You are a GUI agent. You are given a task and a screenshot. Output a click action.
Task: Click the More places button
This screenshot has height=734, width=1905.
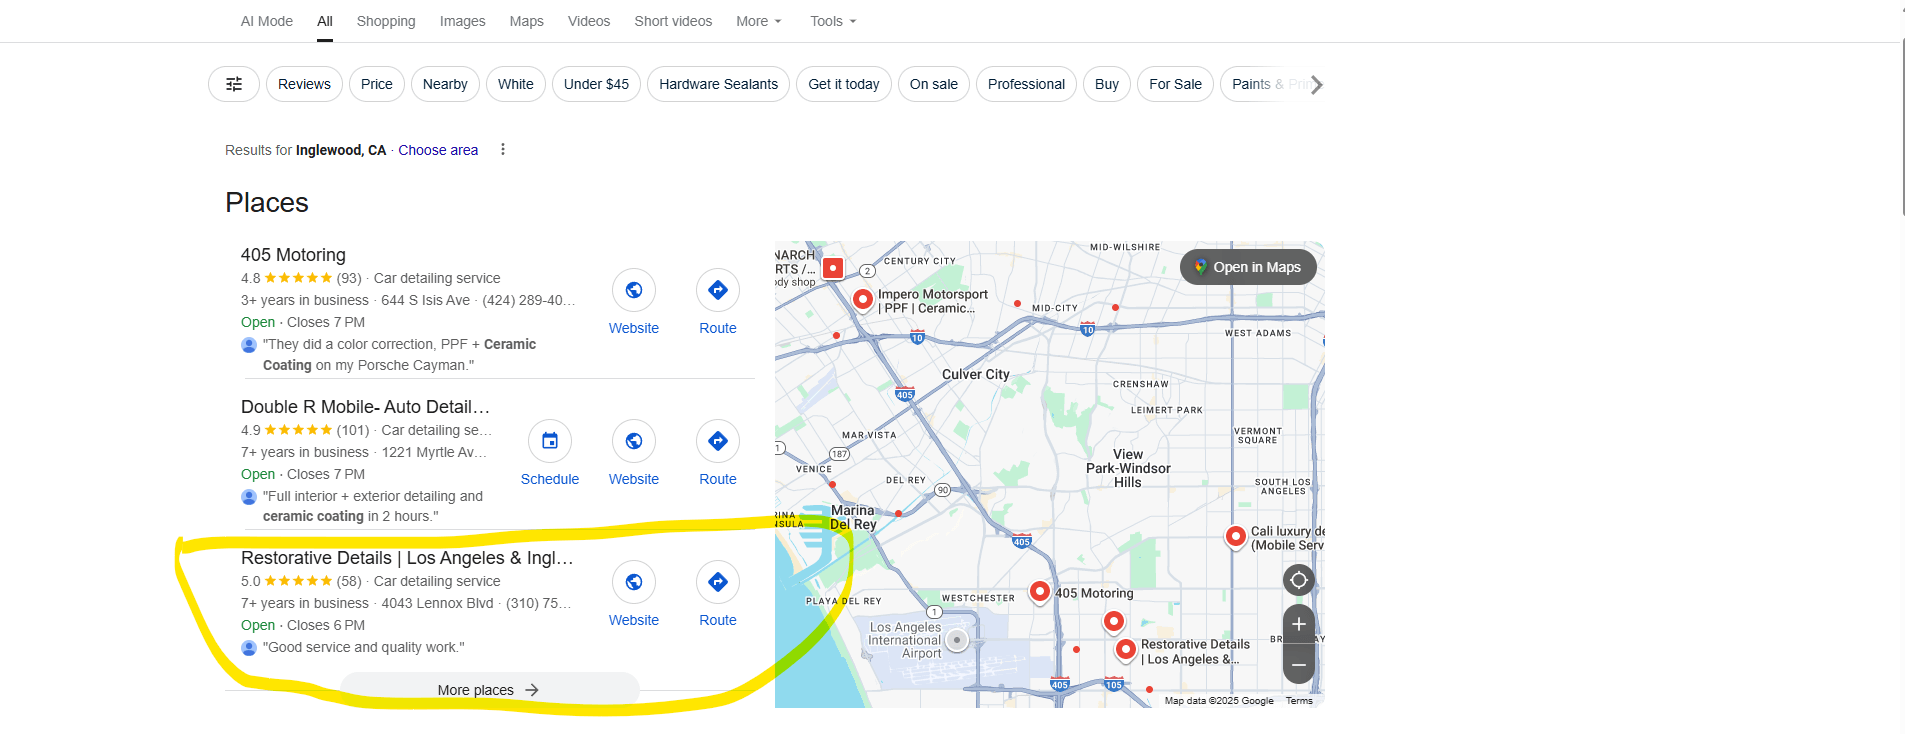pyautogui.click(x=490, y=690)
